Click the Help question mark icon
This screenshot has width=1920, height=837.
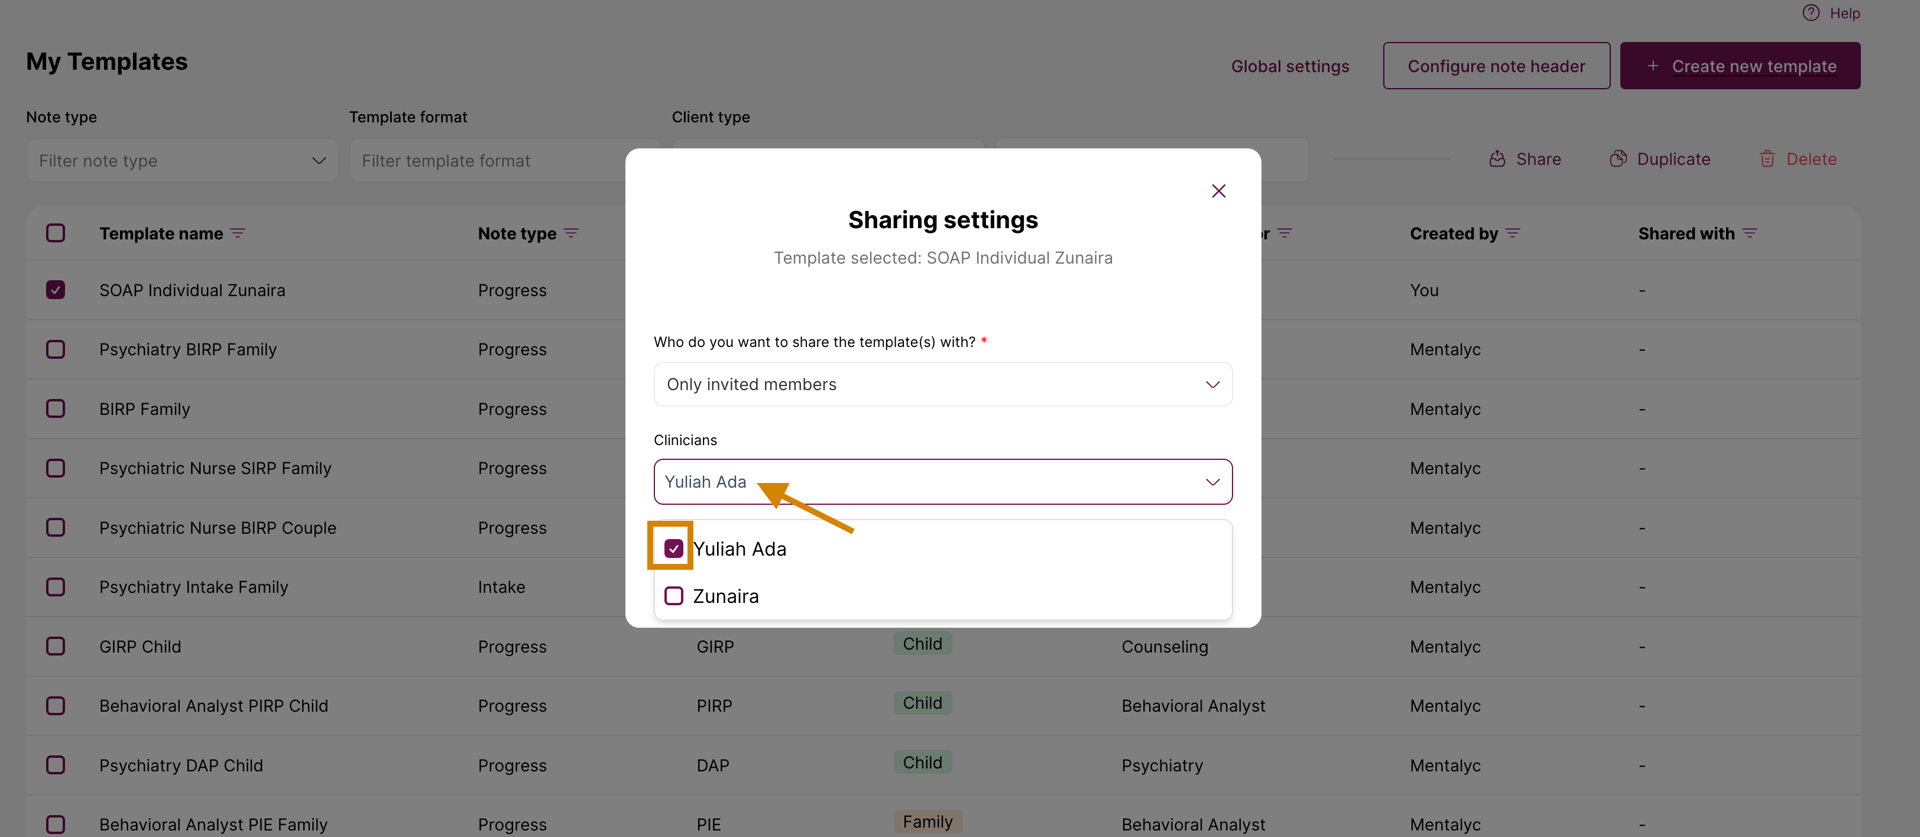tap(1811, 13)
